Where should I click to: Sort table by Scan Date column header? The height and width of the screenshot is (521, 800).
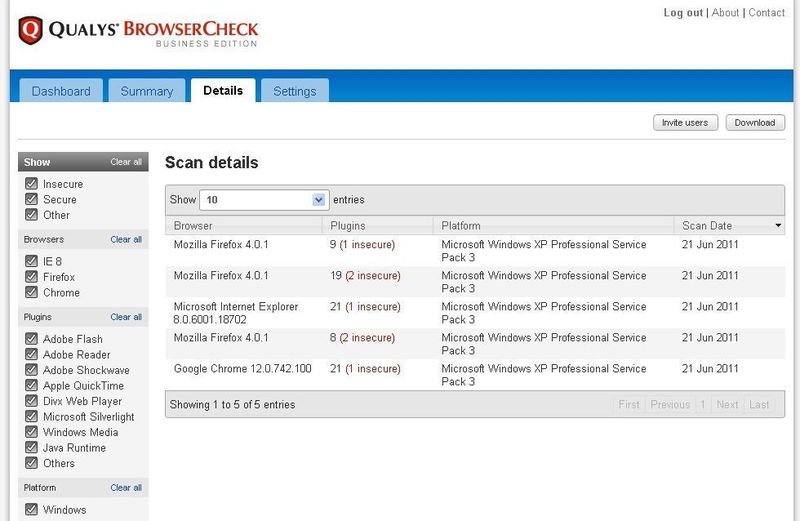click(x=730, y=226)
